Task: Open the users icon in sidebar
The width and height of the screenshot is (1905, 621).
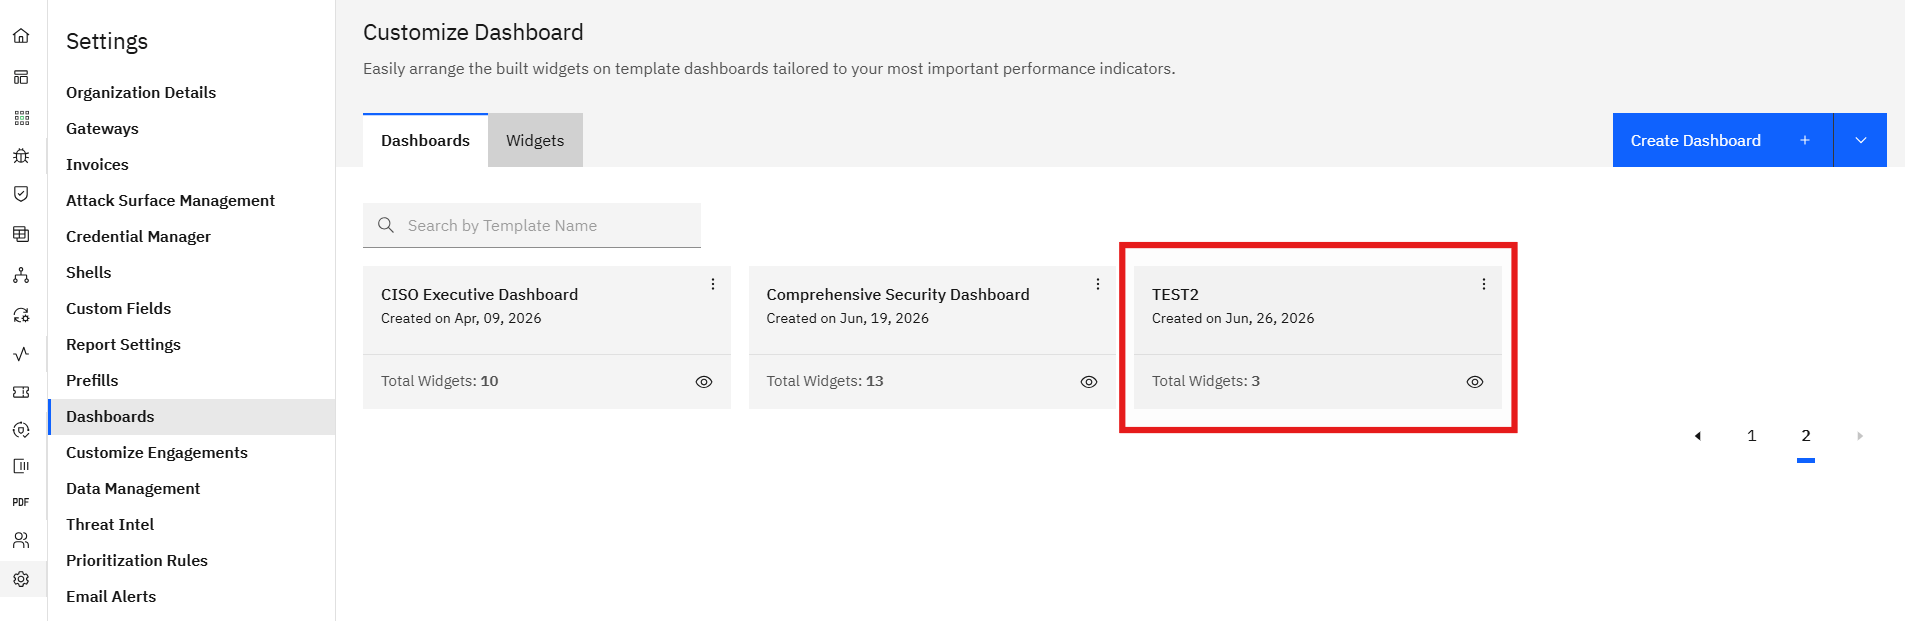Action: [21, 541]
